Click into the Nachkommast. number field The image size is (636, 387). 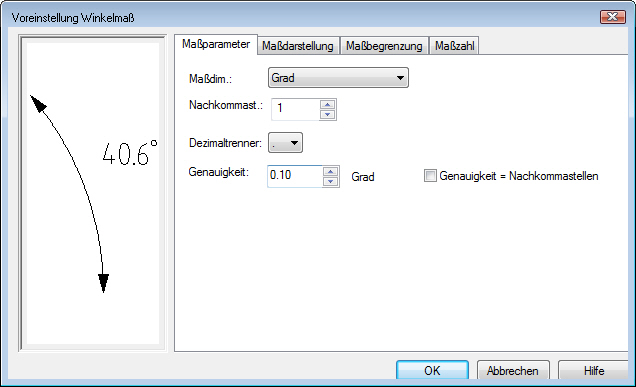[x=296, y=110]
